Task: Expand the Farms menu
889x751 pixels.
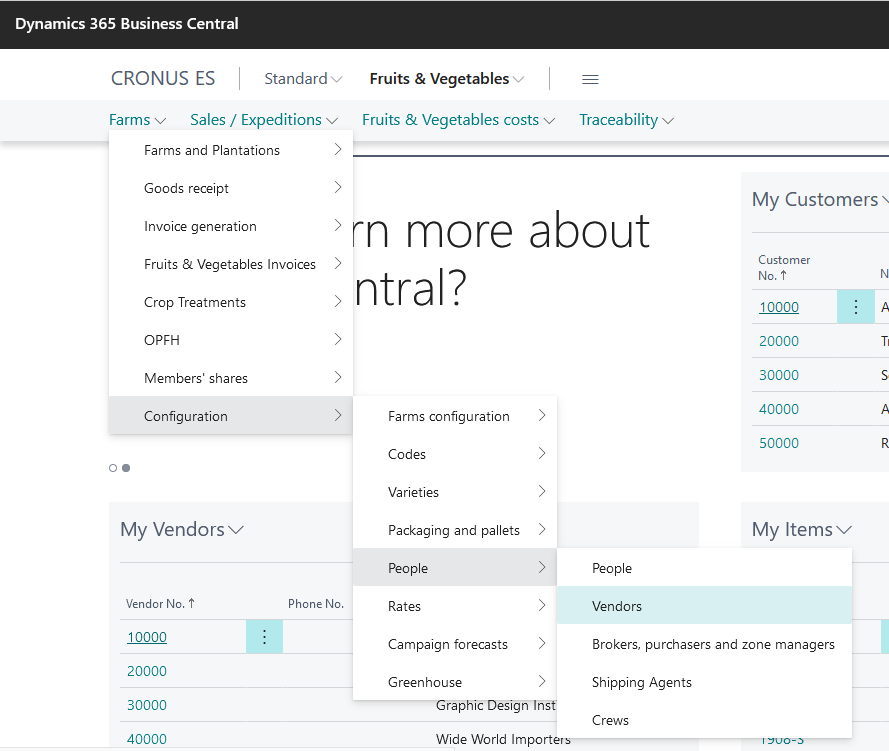Action: 137,120
